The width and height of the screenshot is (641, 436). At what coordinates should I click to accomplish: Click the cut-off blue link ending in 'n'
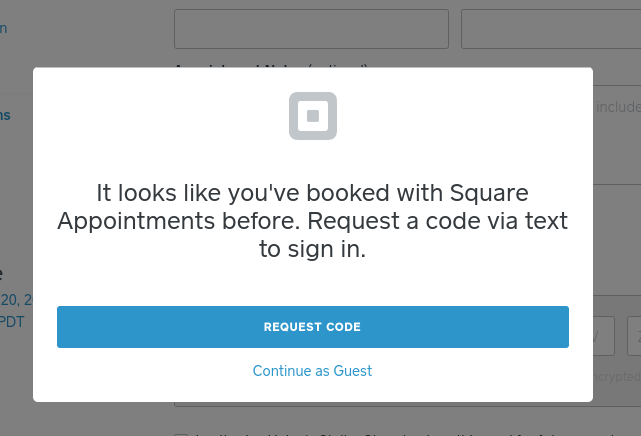[3, 29]
